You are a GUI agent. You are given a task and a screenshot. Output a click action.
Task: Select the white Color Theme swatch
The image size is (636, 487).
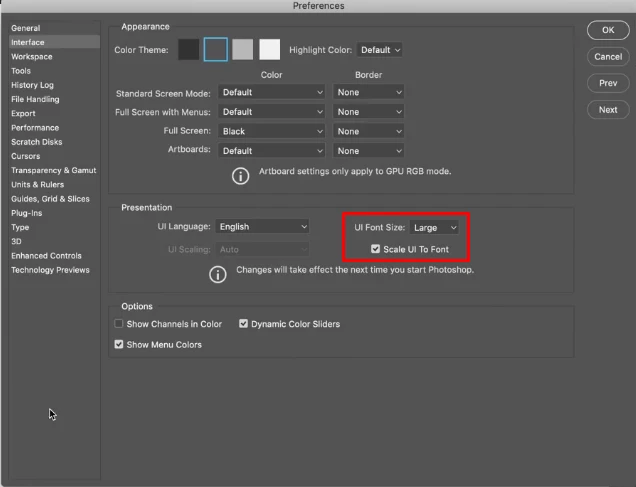pyautogui.click(x=269, y=49)
